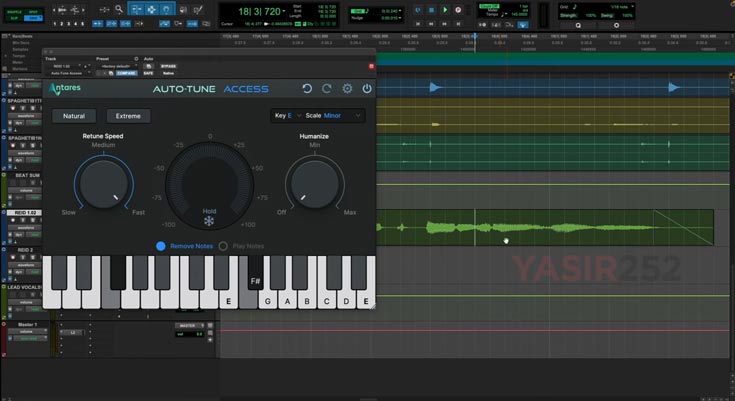Click the Antares logo
Image resolution: width=735 pixels, height=401 pixels.
pos(65,88)
